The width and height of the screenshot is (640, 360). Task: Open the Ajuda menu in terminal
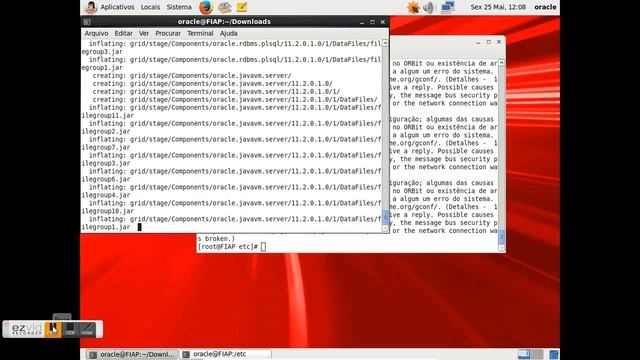tap(229, 33)
